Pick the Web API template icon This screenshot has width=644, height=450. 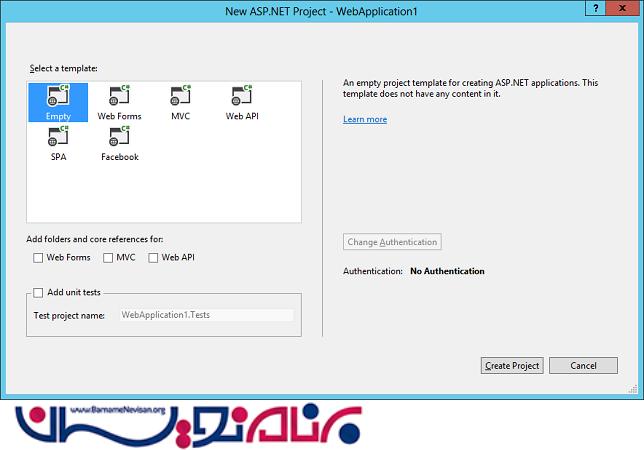click(242, 102)
